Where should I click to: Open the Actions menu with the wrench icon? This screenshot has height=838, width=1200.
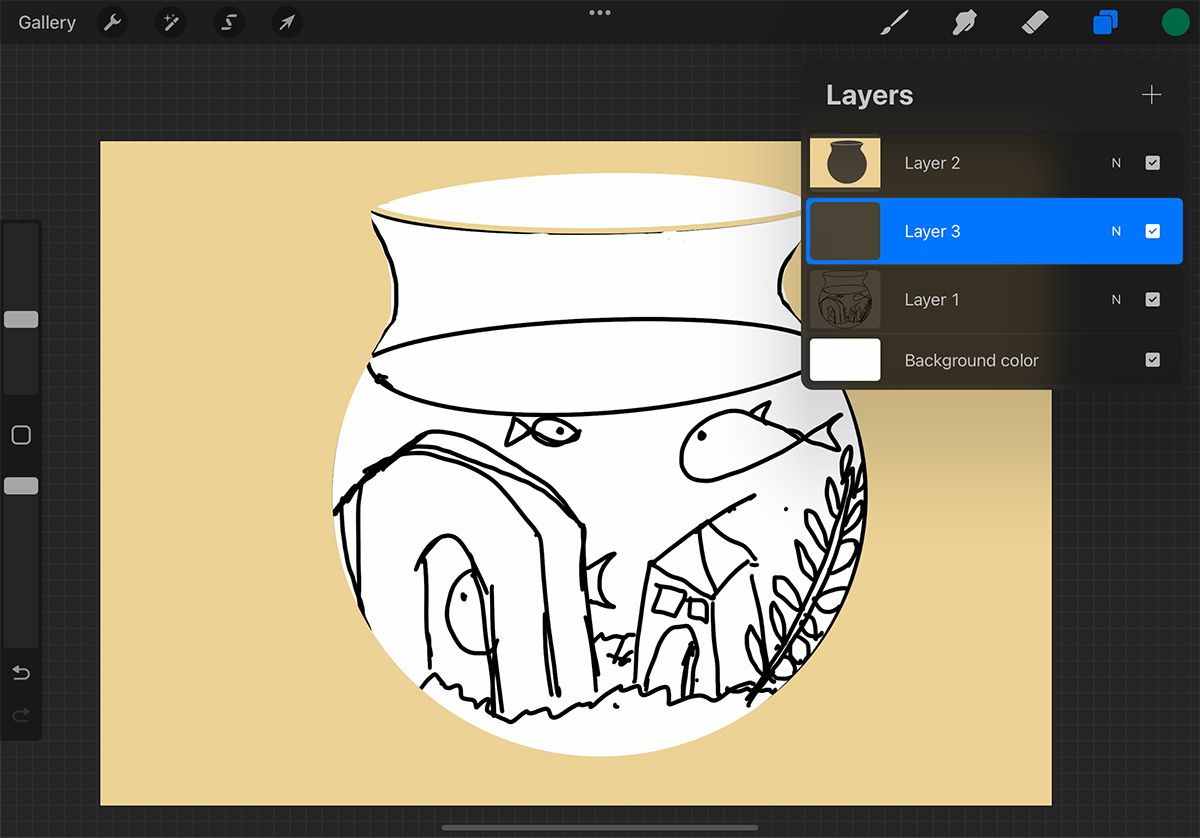(x=111, y=22)
